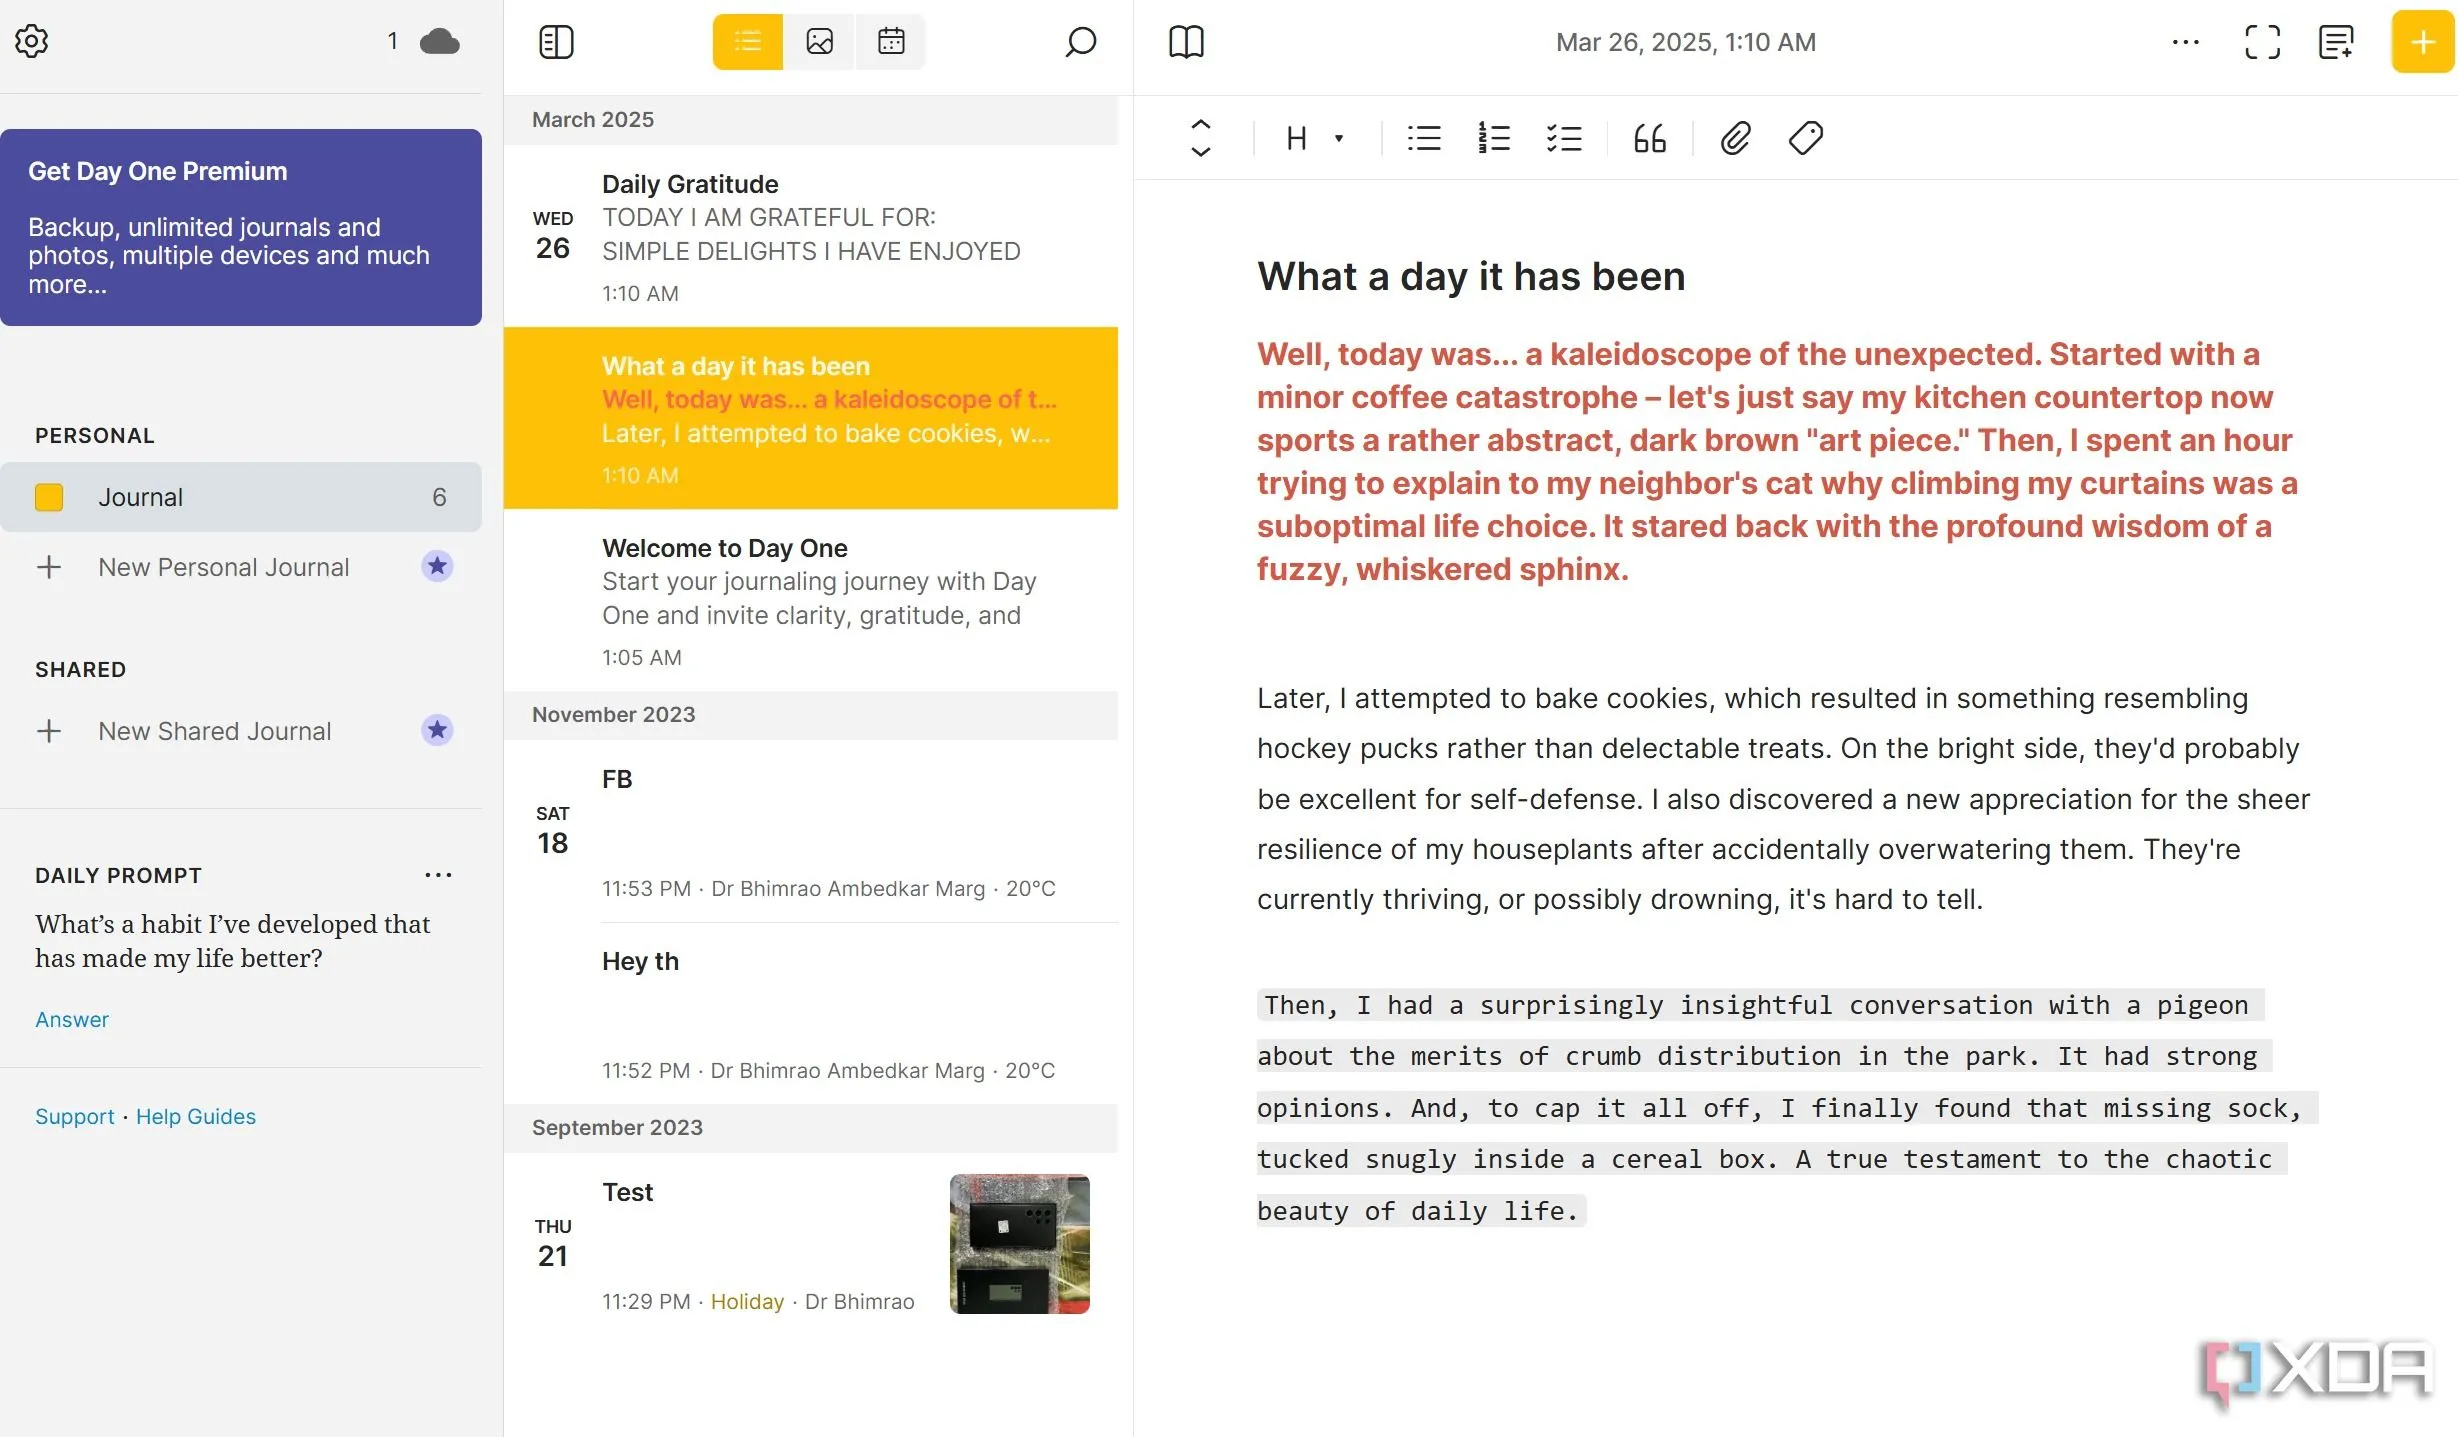Viewport: 2458px width, 1437px height.
Task: Click the premium star beside New Shared Journal
Action: click(437, 730)
